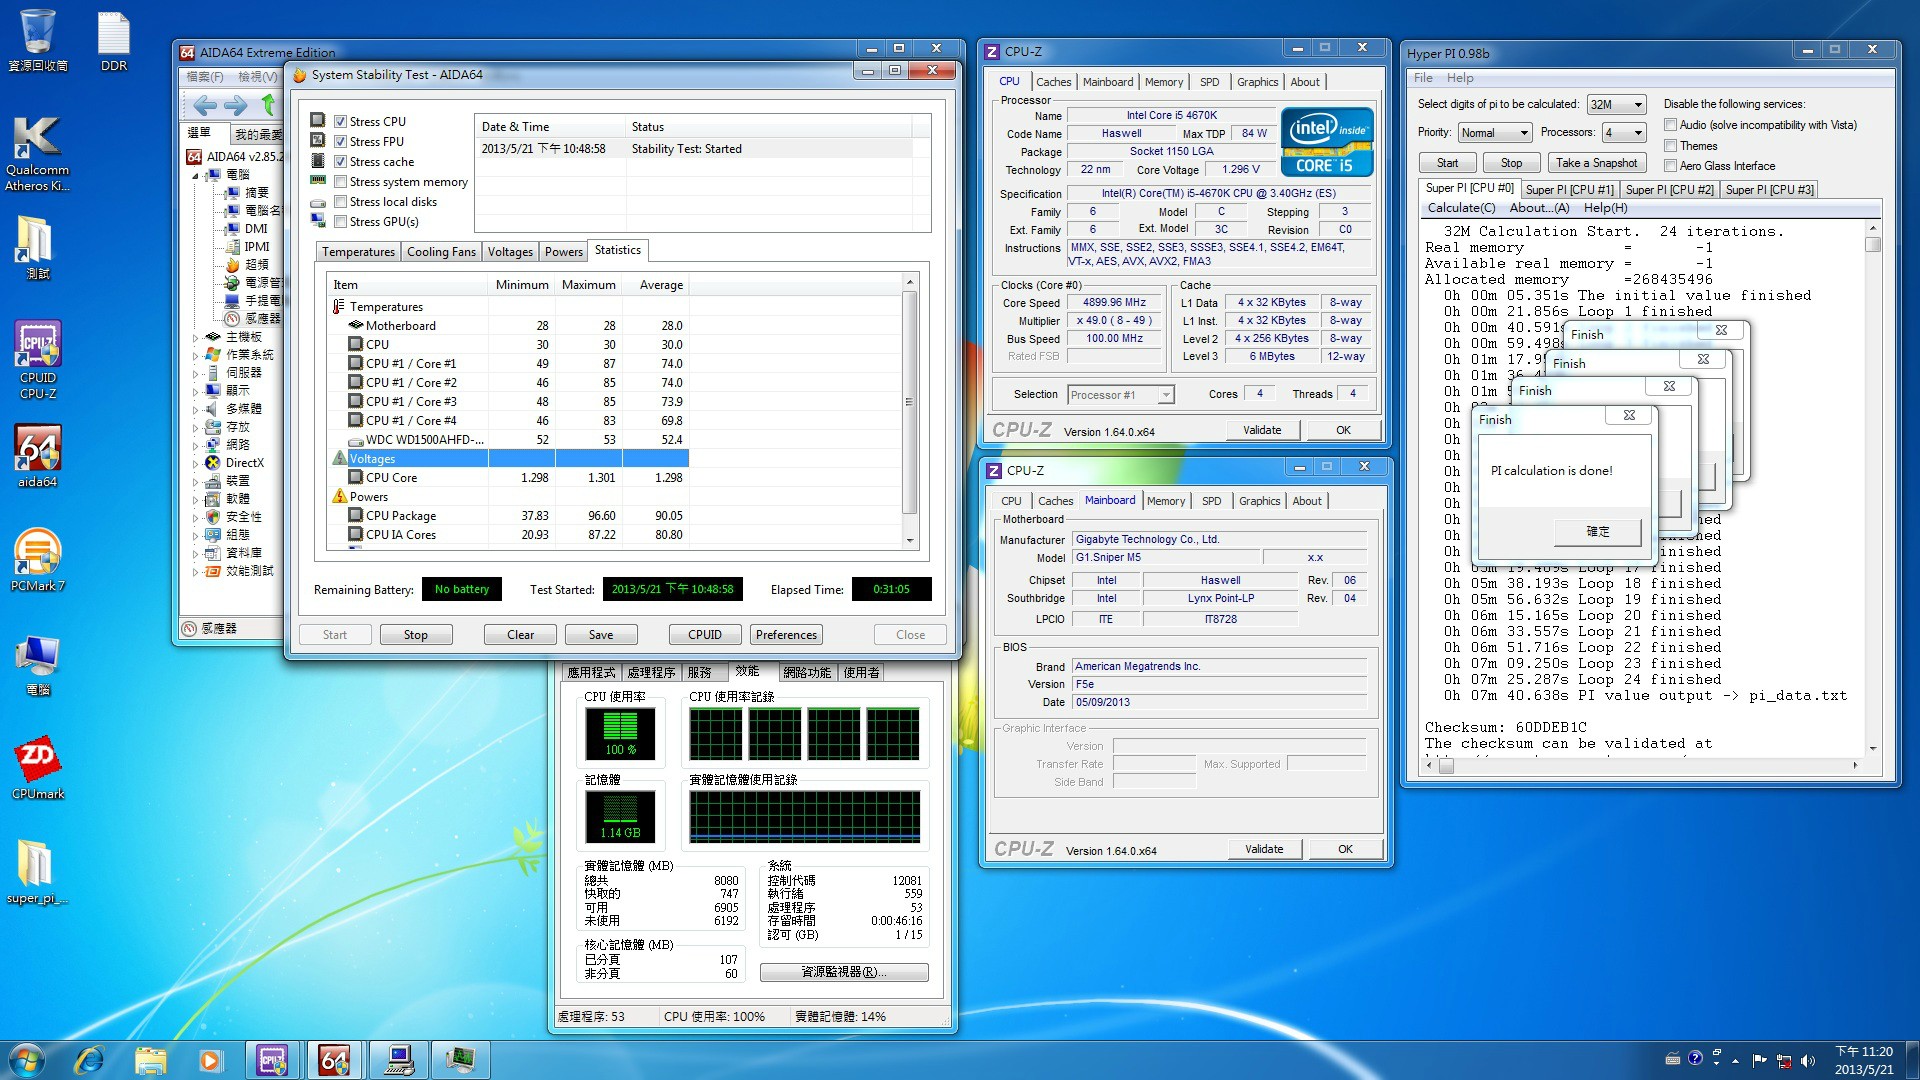
Task: Enable Stress system memory checkbox
Action: (340, 182)
